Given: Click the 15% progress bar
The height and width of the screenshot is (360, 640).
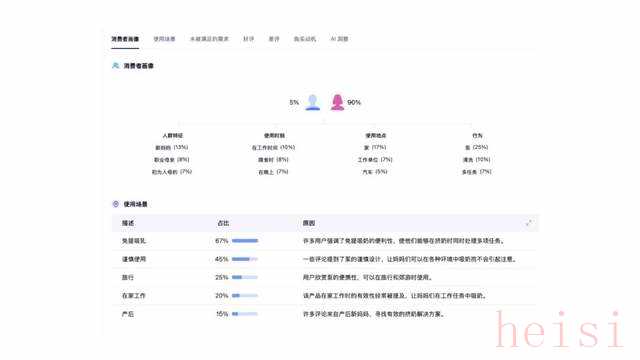Looking at the screenshot, I should point(245,314).
